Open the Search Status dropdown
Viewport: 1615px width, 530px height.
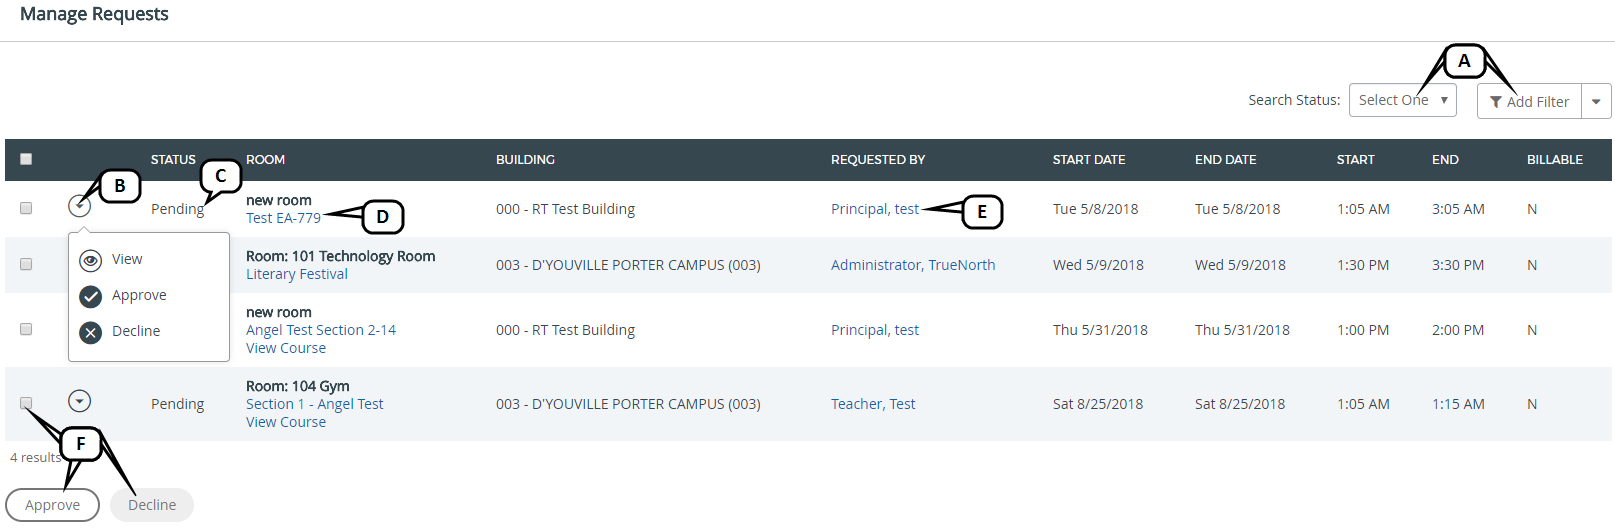[1402, 100]
